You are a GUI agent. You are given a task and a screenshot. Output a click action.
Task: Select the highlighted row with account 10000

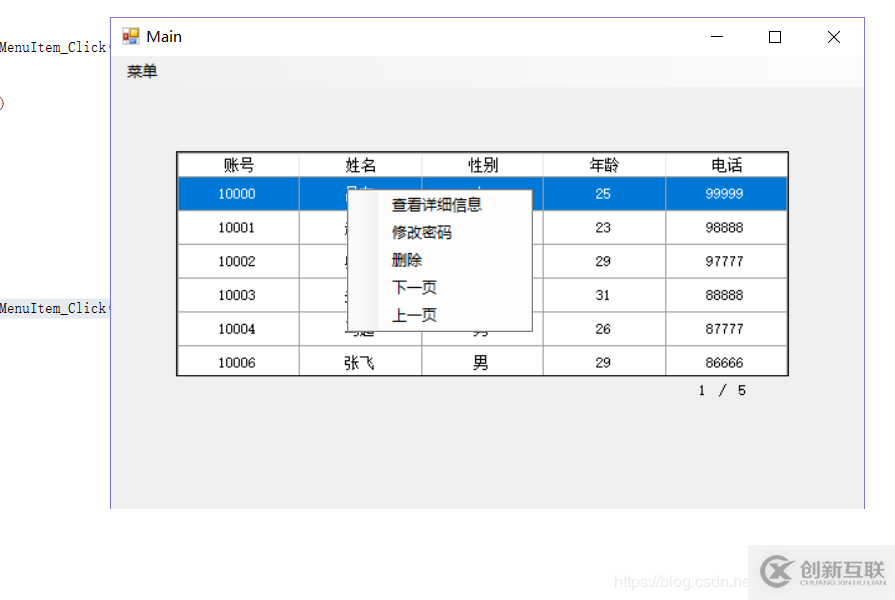click(237, 194)
